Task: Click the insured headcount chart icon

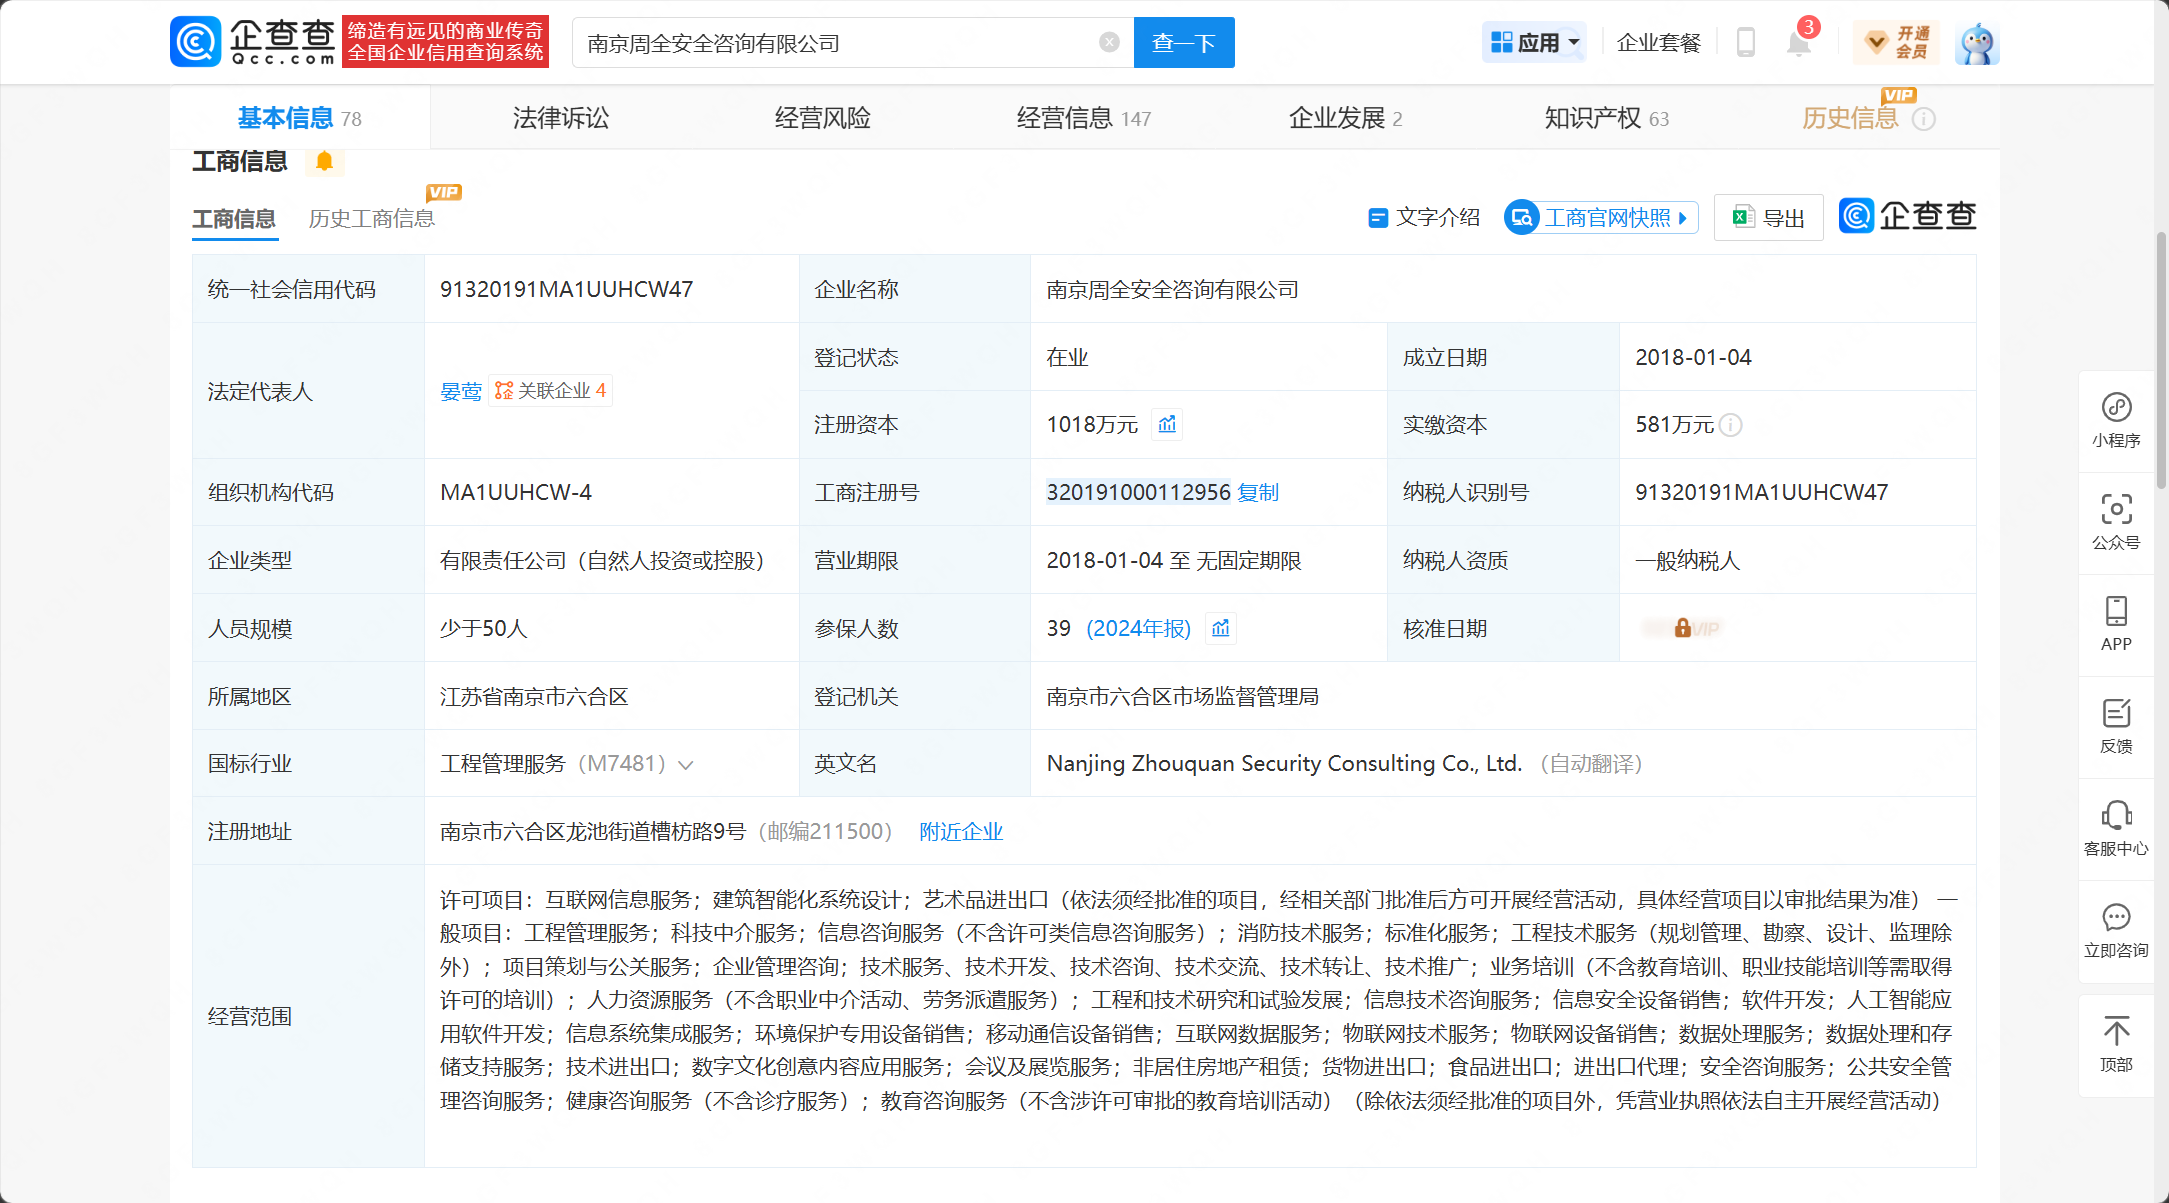Action: tap(1221, 628)
